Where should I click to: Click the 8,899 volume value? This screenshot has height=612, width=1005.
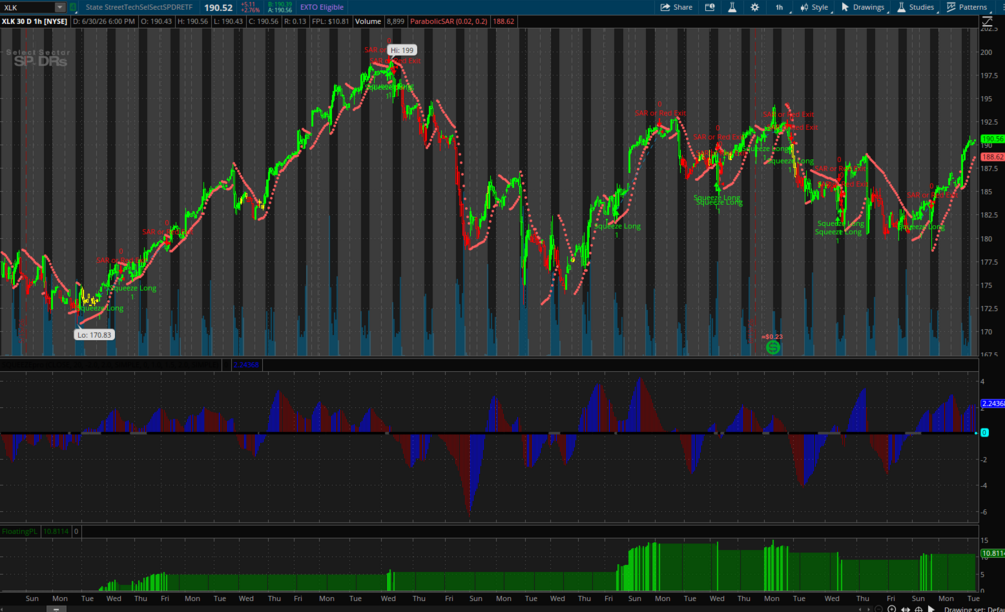click(395, 21)
